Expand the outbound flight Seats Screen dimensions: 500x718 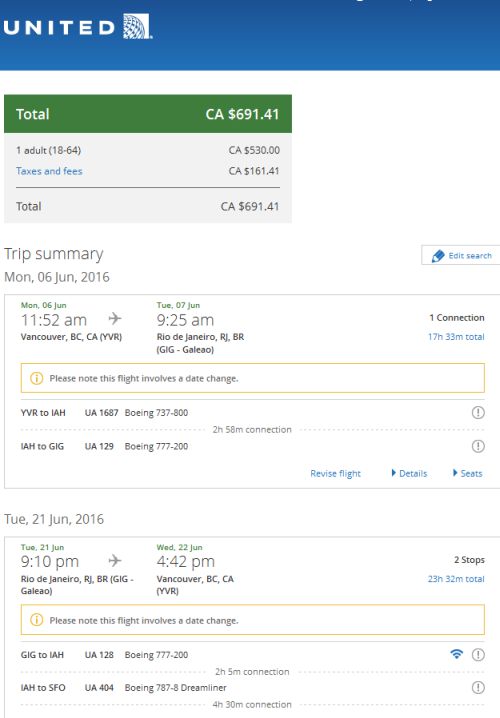pos(467,473)
